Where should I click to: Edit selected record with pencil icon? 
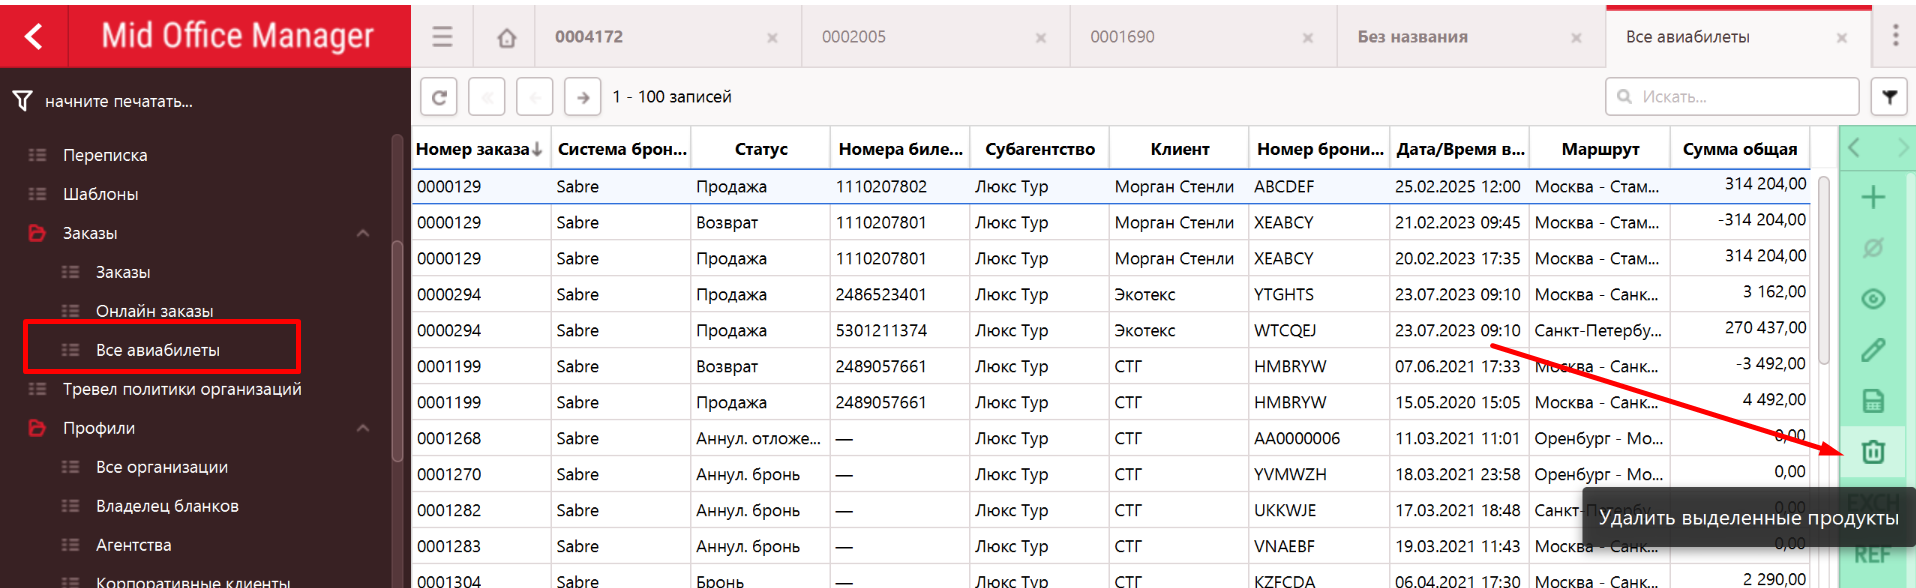pyautogui.click(x=1873, y=350)
